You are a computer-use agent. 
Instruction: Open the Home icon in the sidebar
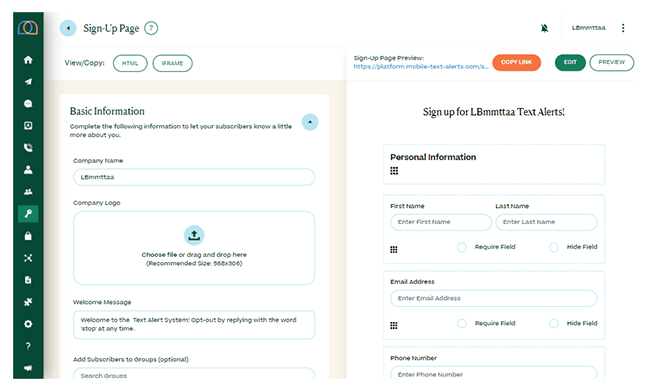point(28,60)
